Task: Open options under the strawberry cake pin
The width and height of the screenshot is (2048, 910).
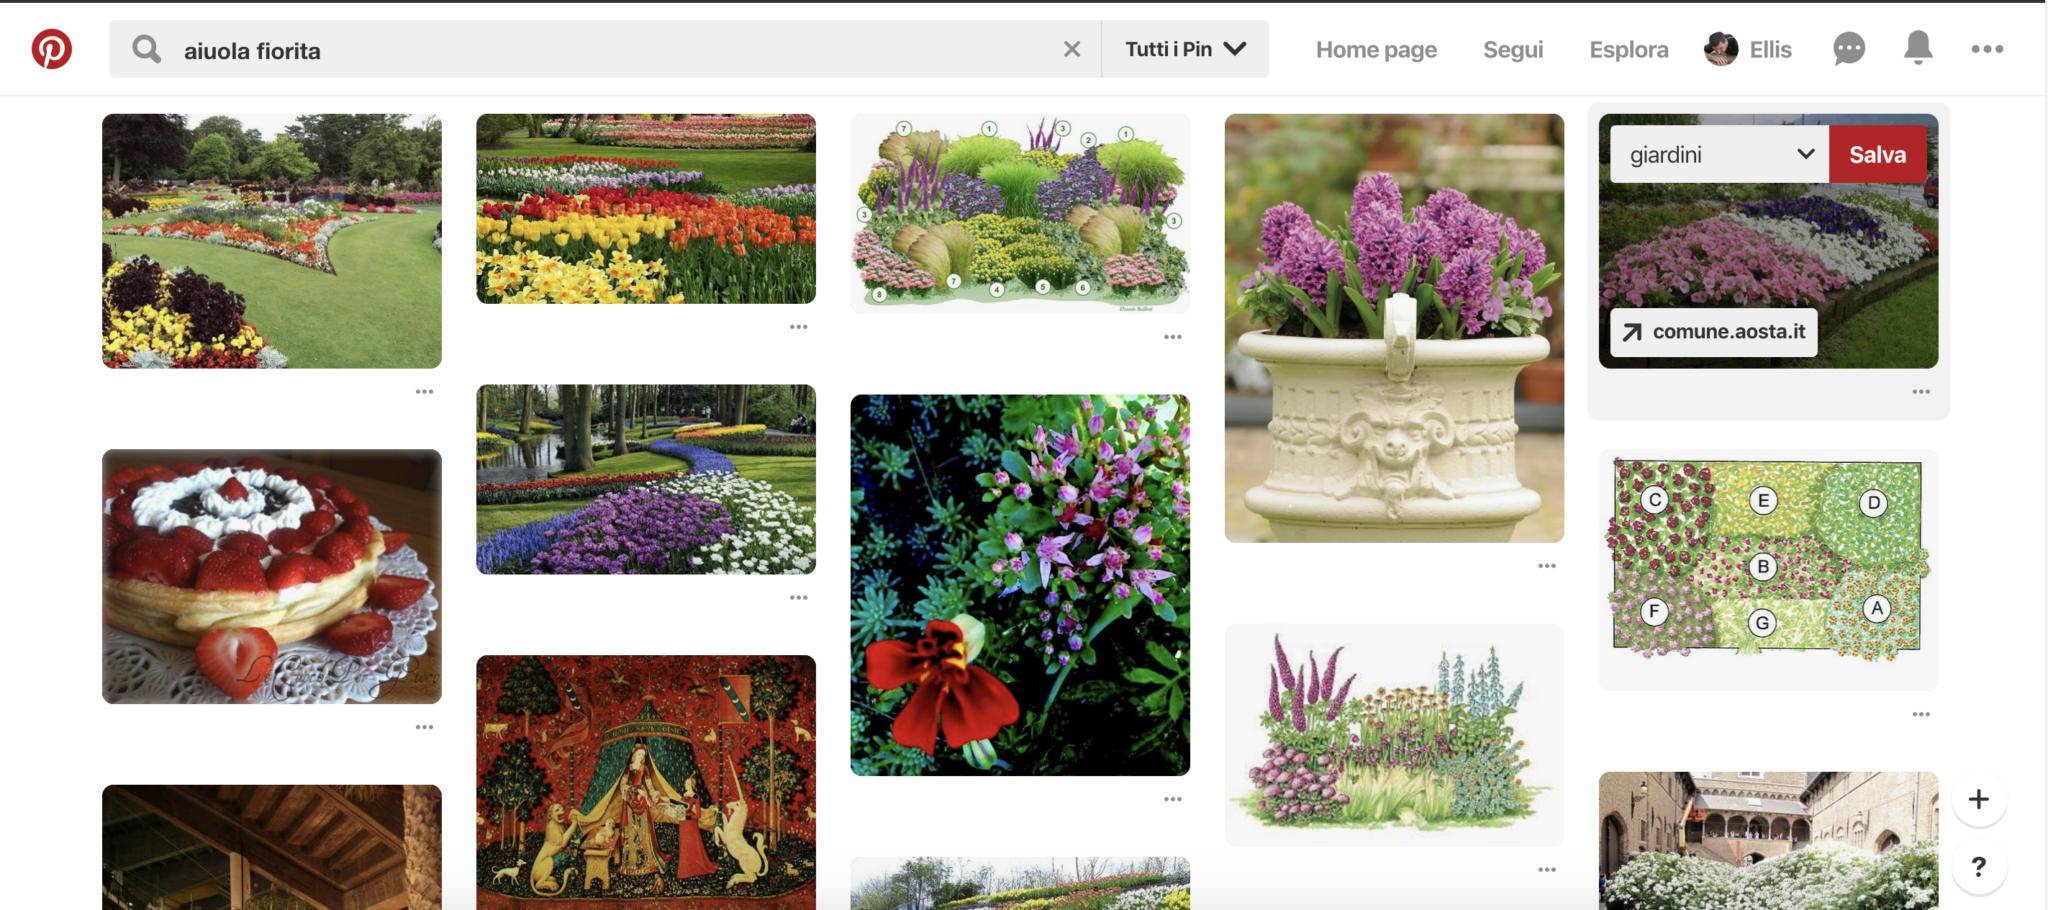Action: pyautogui.click(x=424, y=727)
